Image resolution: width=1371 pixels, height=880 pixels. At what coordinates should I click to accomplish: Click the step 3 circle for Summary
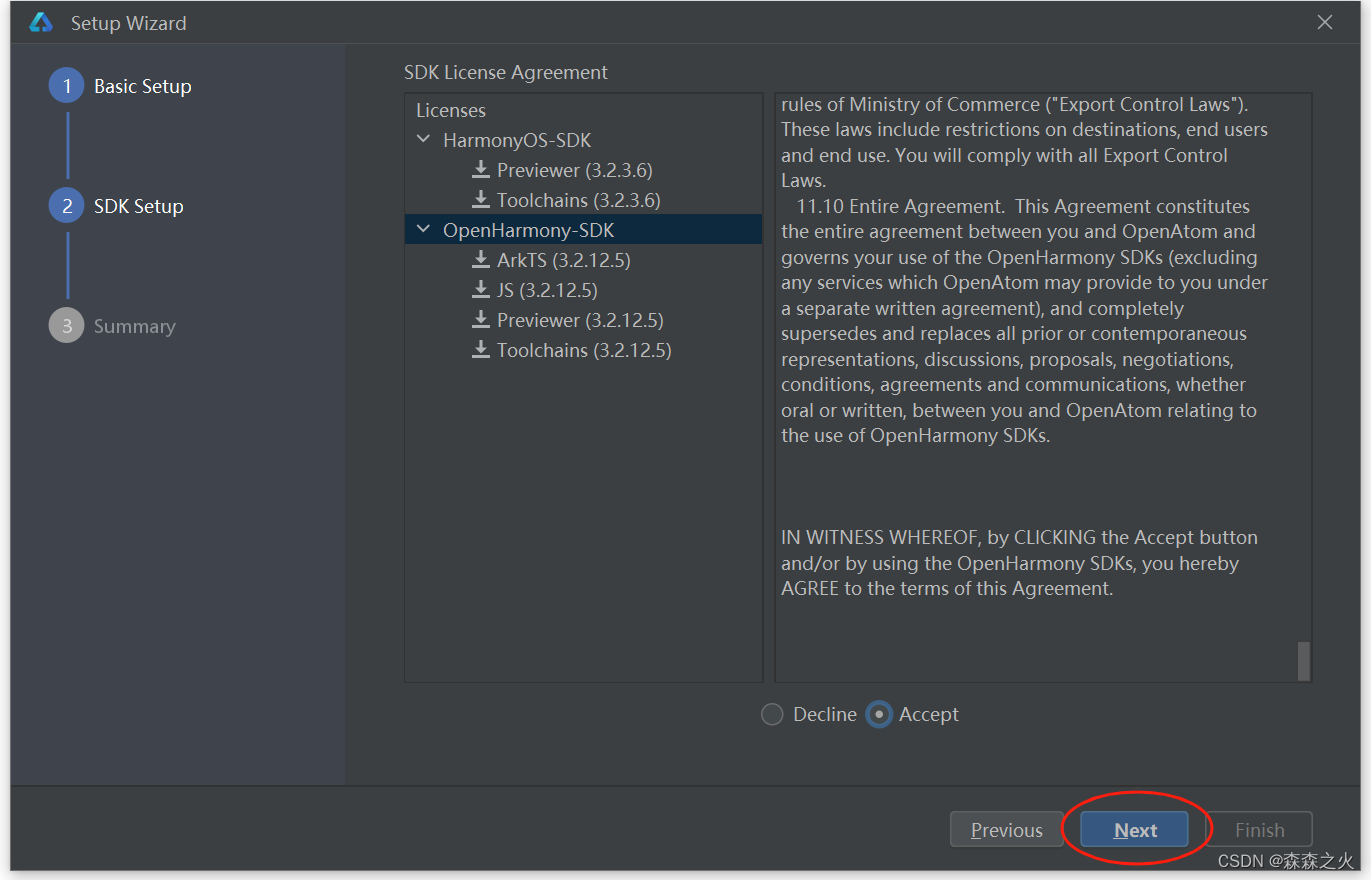coord(67,326)
